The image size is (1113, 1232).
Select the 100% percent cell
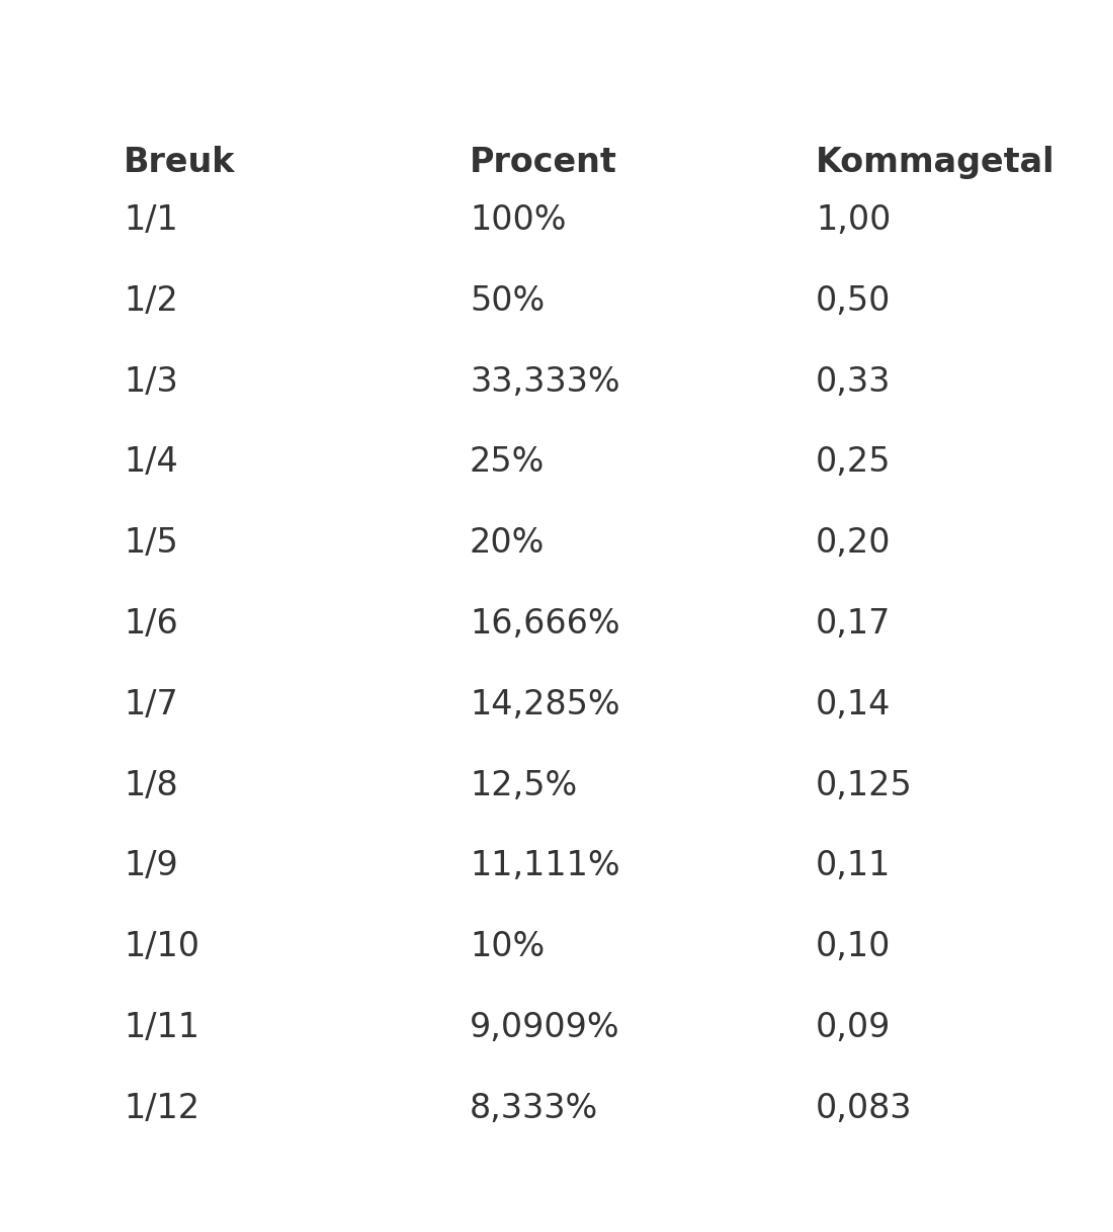(x=518, y=219)
